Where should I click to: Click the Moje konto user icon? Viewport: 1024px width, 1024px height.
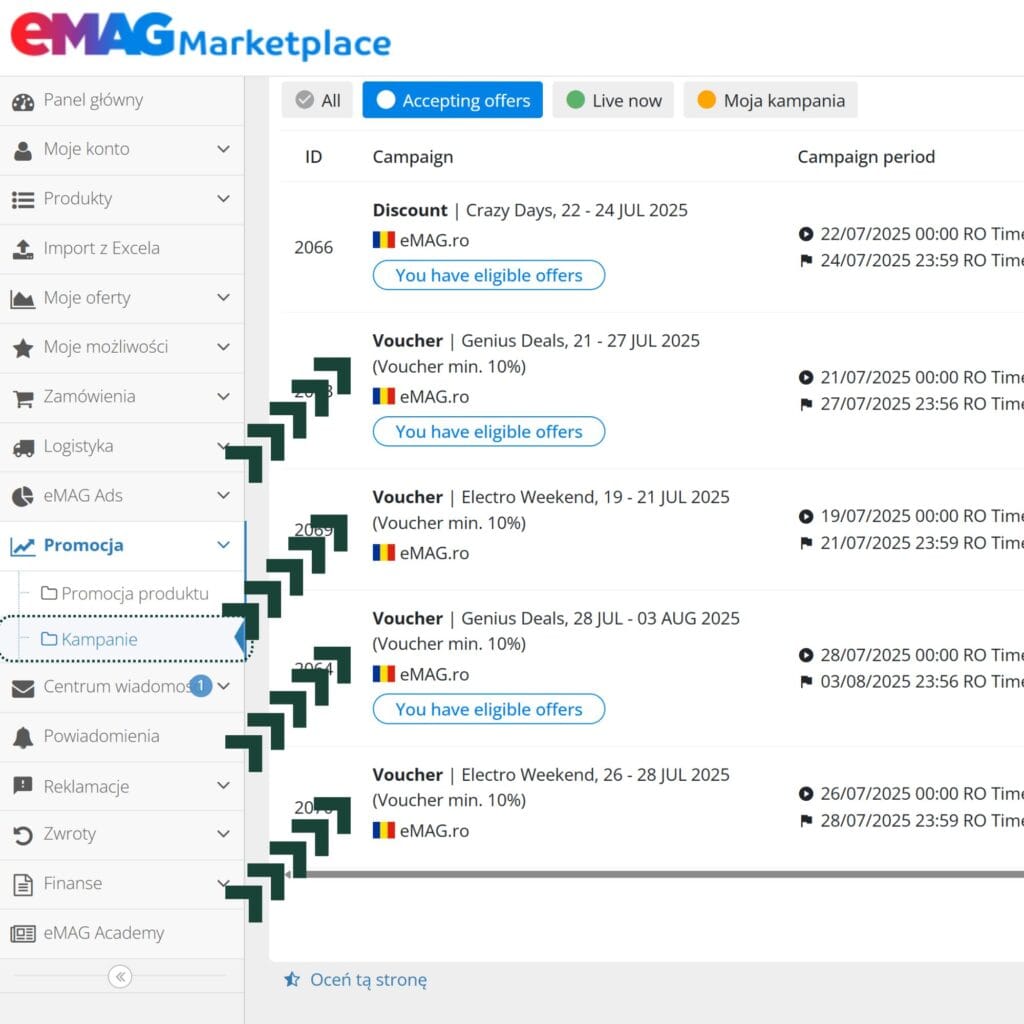click(23, 151)
